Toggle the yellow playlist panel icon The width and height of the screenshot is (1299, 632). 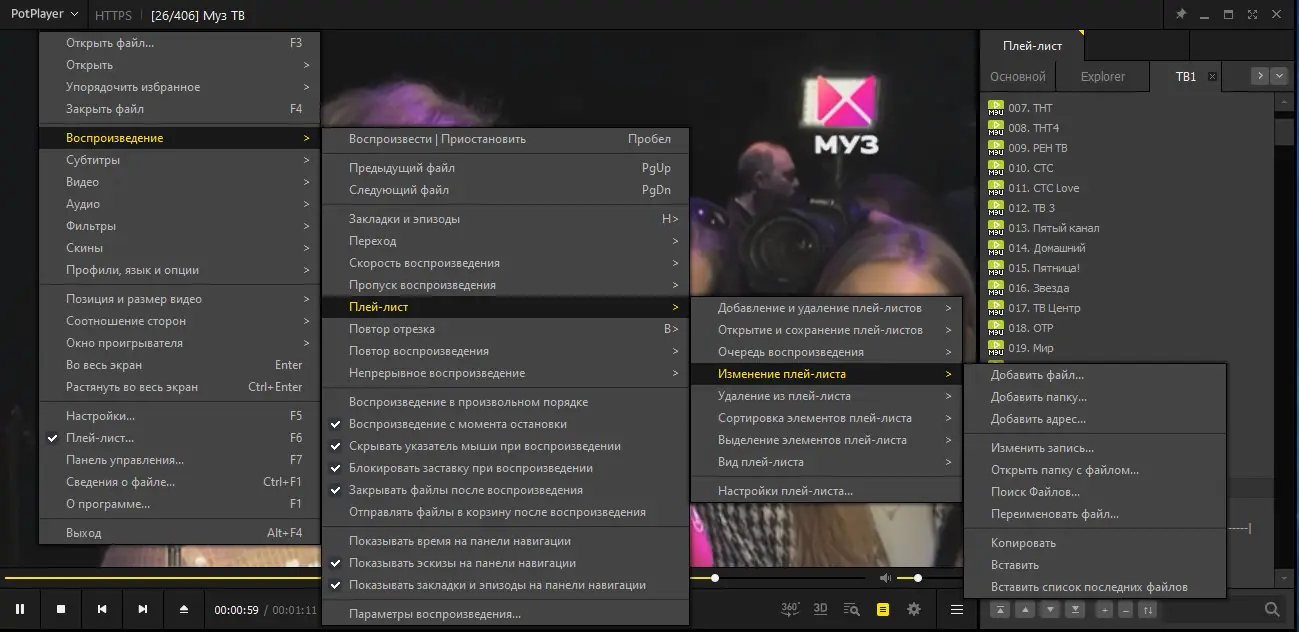click(883, 608)
